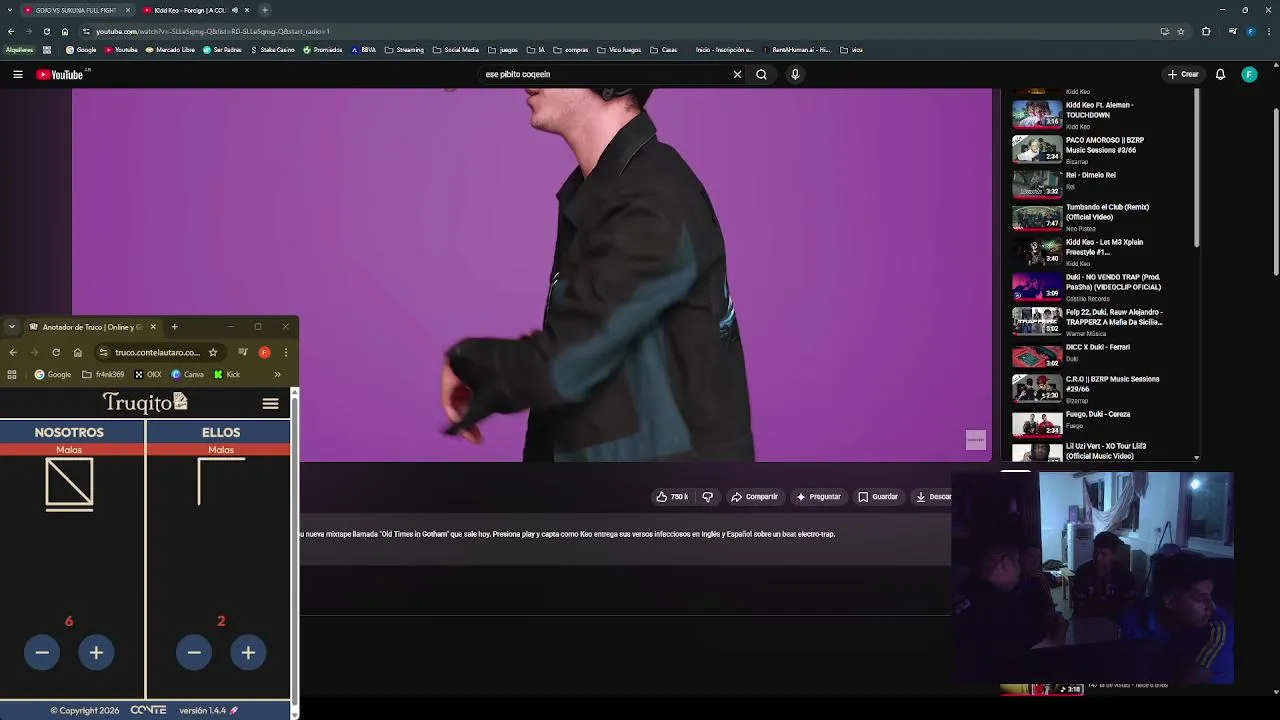Open the Casas bookmarks folder
The width and height of the screenshot is (1280, 720).
[664, 50]
